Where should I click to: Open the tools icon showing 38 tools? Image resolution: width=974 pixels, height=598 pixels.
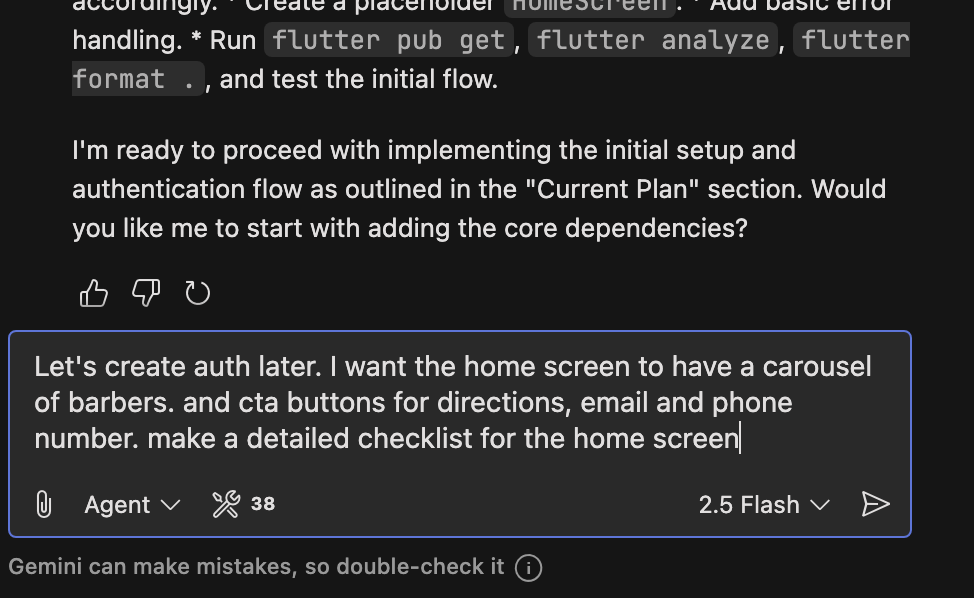(x=225, y=504)
